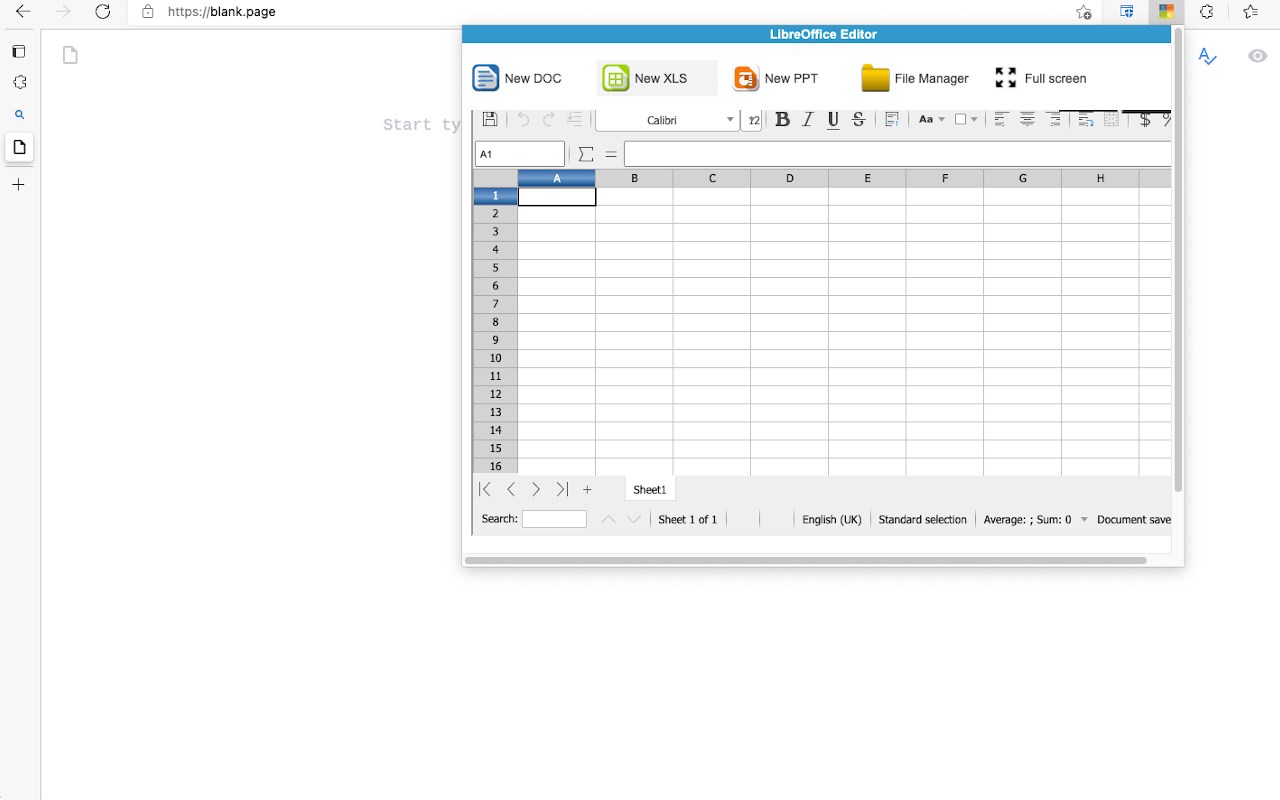Go to the next sheet arrow

(x=536, y=489)
